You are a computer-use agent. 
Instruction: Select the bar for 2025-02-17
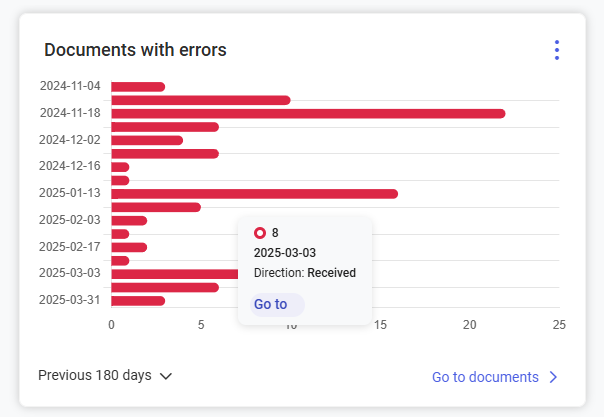[x=129, y=247]
